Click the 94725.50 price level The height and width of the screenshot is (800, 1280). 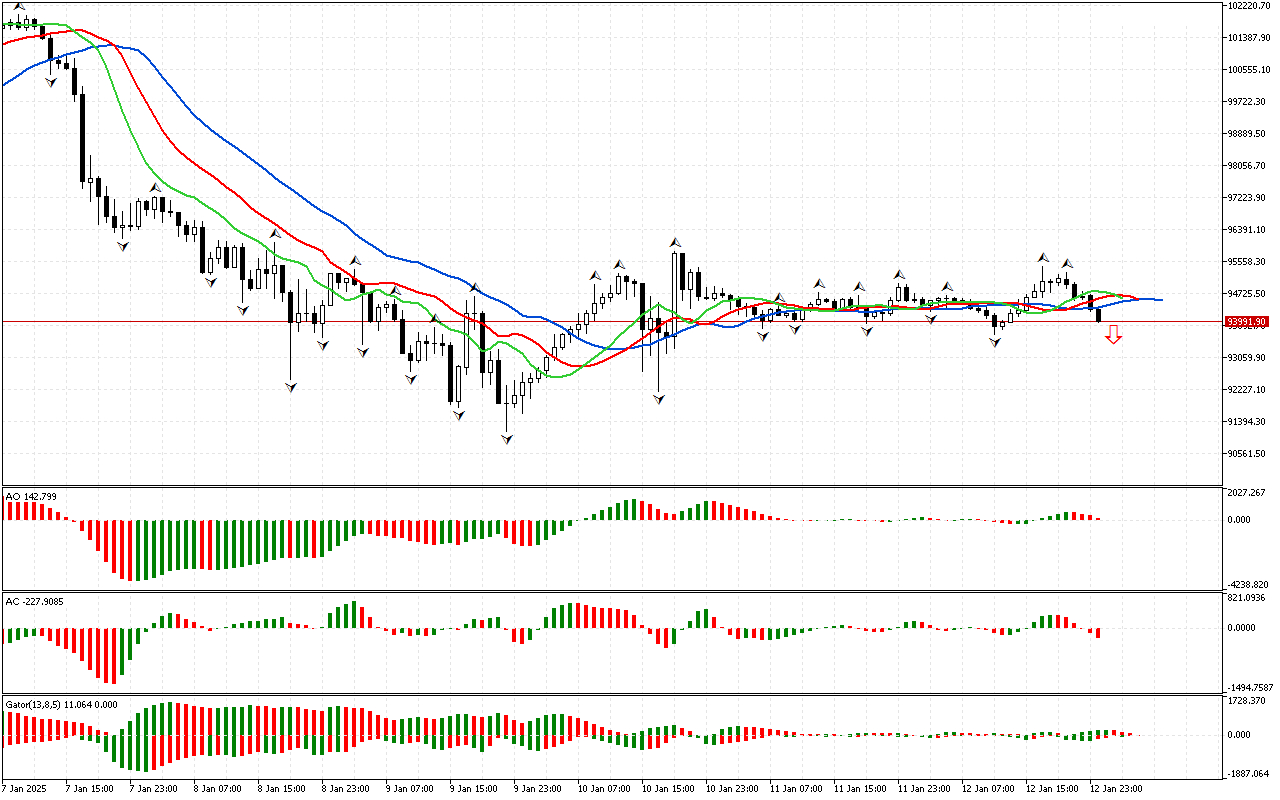coord(1248,294)
